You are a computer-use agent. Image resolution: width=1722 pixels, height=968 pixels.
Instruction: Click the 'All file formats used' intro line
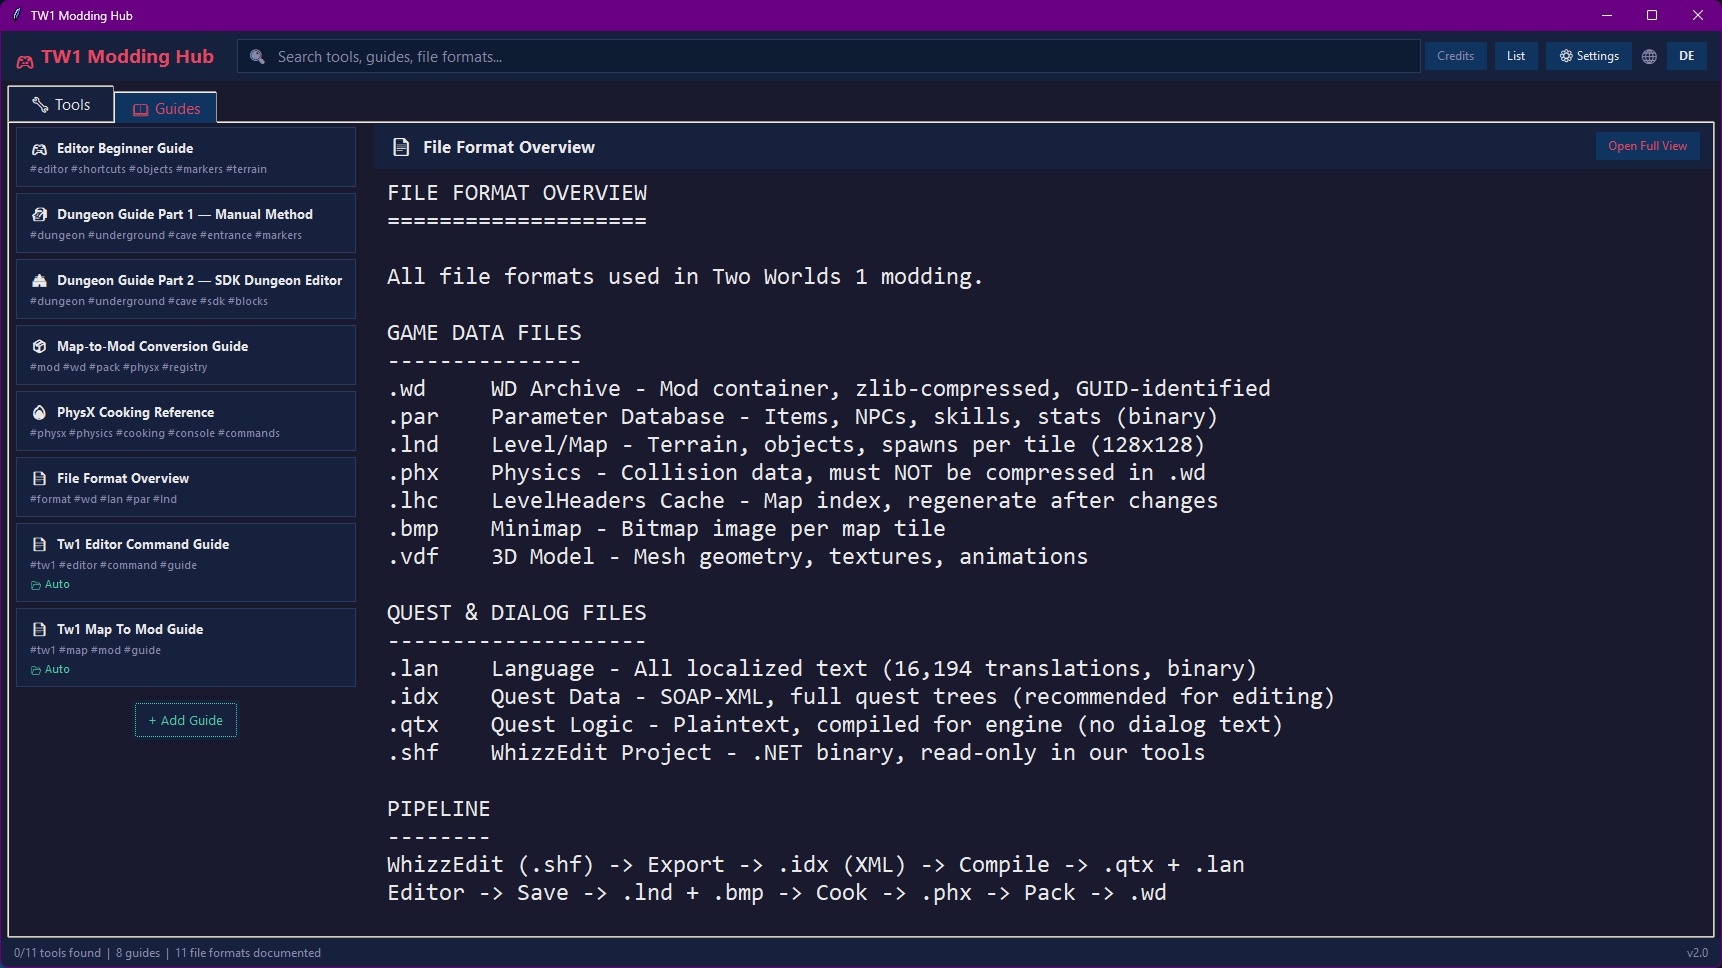pyautogui.click(x=685, y=277)
